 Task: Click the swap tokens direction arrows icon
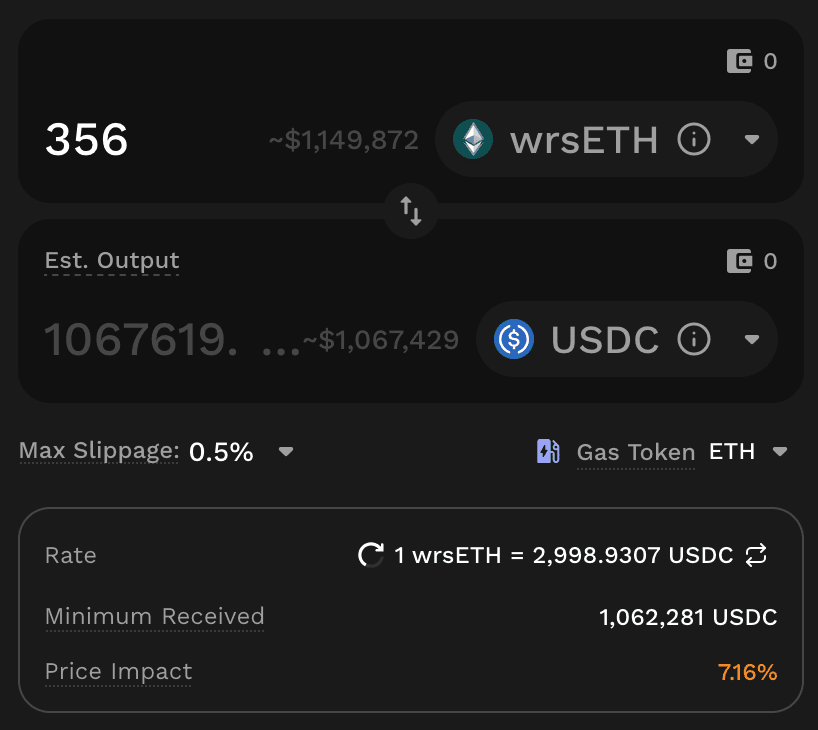point(411,210)
